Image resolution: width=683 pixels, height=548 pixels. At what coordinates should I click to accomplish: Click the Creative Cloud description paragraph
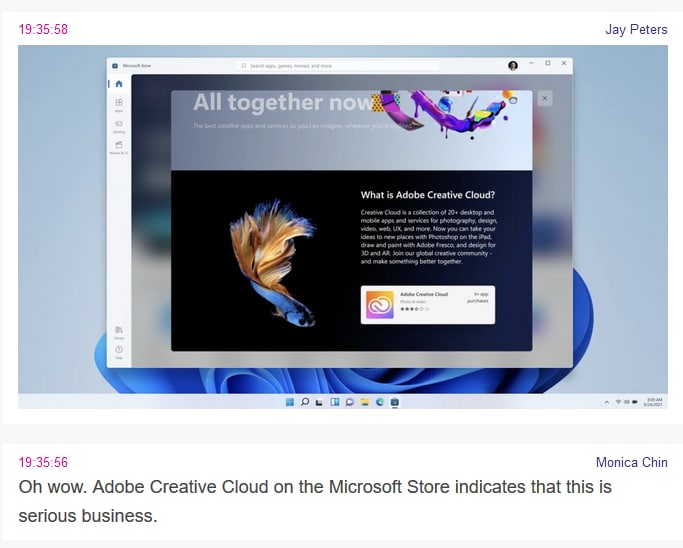(429, 237)
